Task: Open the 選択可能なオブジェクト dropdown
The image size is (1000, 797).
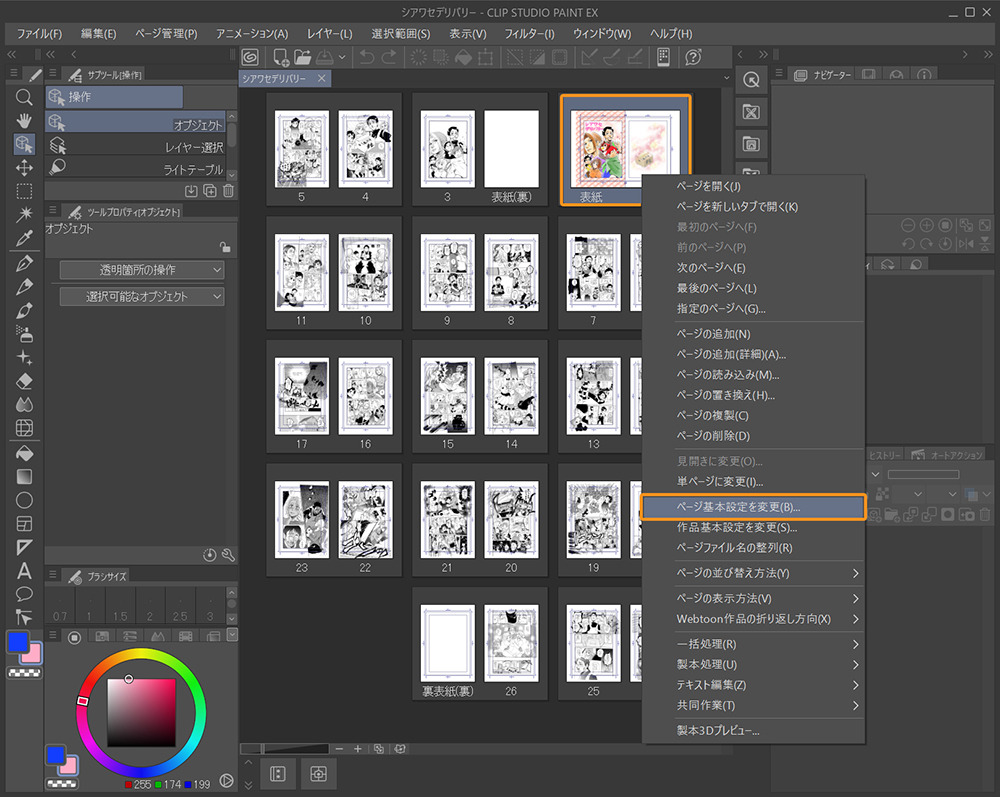Action: (x=140, y=296)
